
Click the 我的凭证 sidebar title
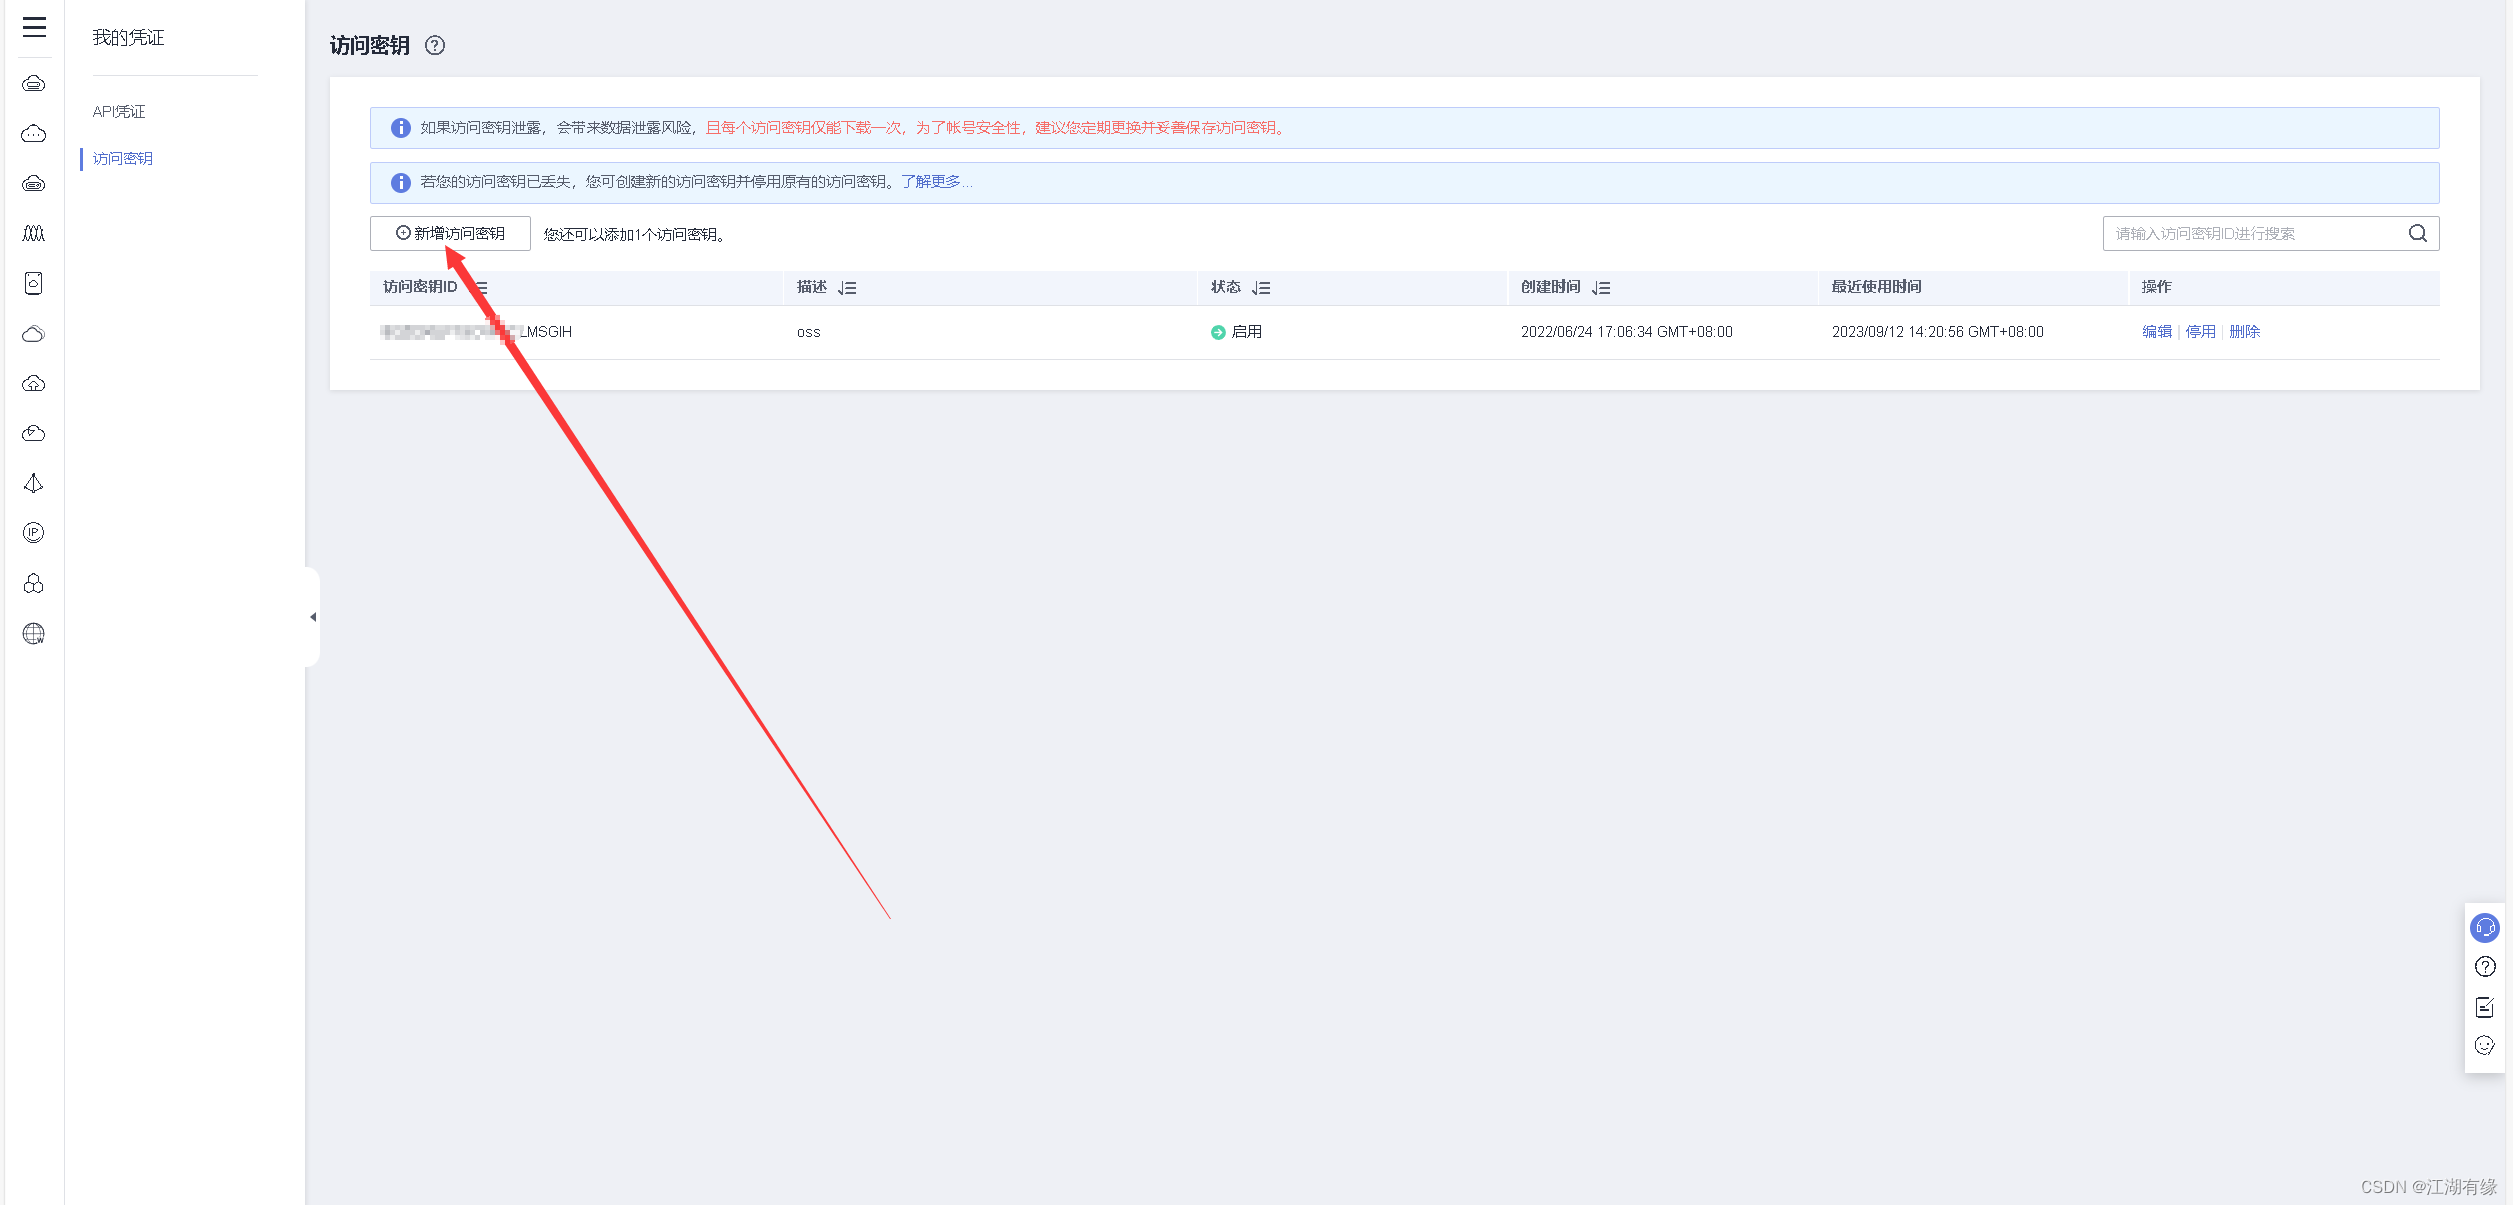(128, 37)
